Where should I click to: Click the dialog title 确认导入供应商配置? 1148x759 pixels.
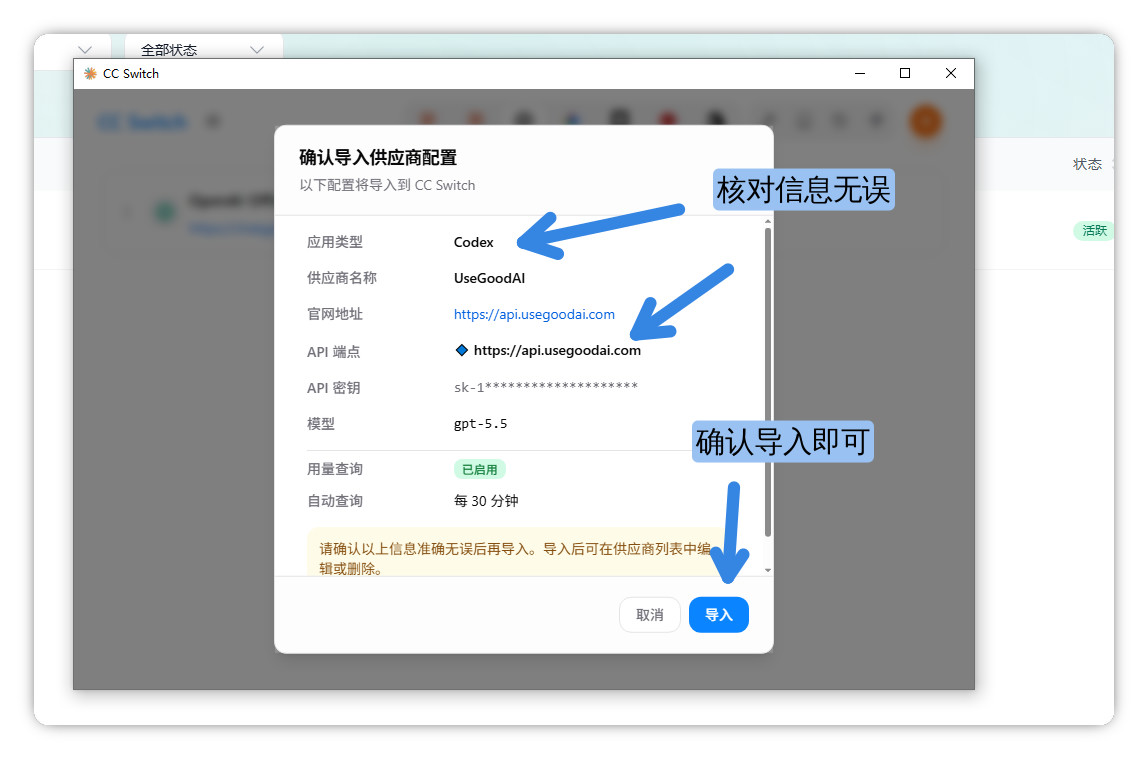(x=378, y=157)
